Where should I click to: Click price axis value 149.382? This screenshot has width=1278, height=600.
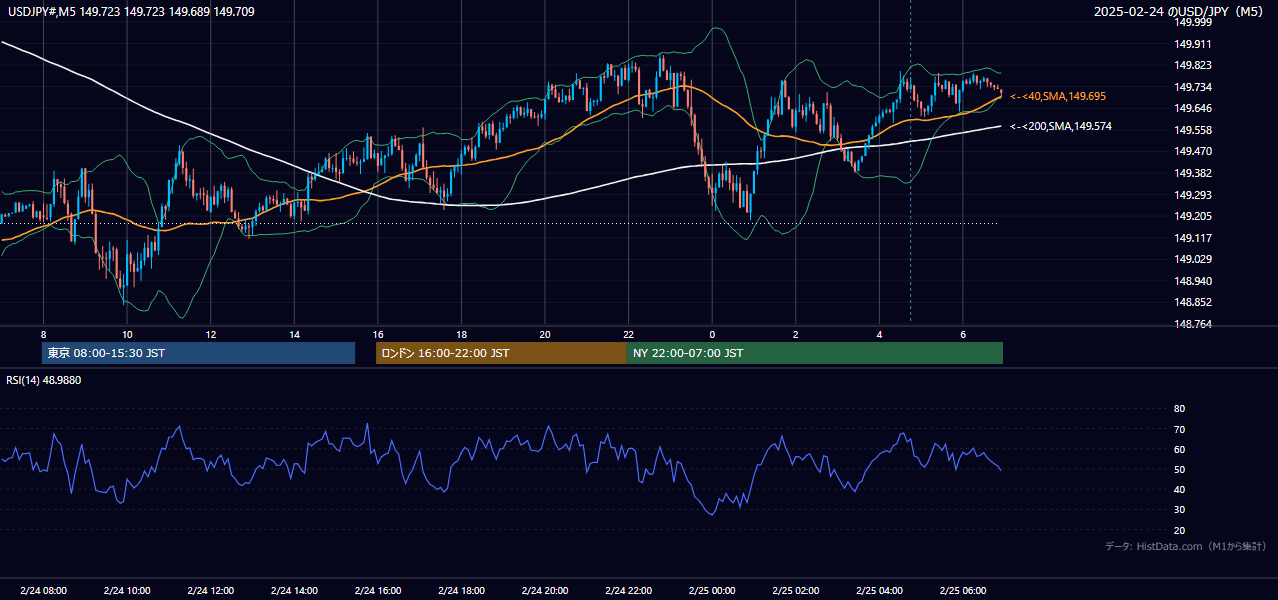click(x=1193, y=173)
